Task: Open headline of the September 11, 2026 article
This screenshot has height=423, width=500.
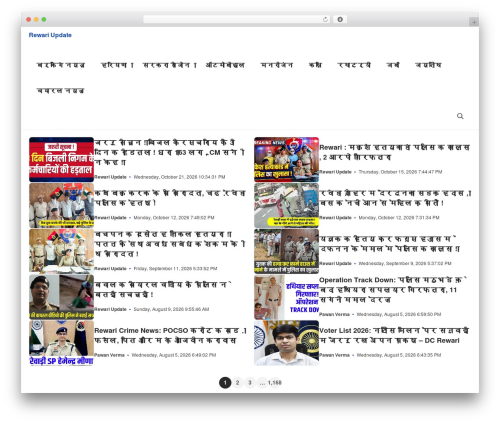Action: click(x=170, y=244)
